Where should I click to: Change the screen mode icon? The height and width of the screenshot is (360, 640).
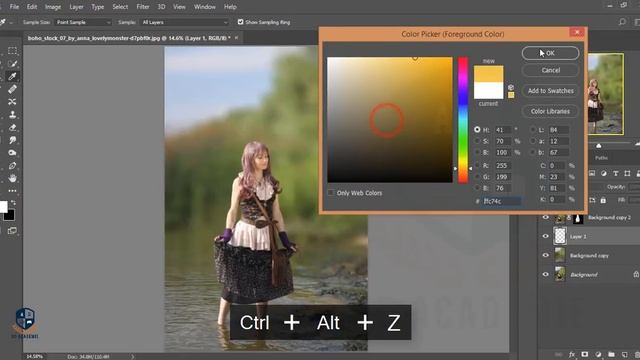click(12, 231)
